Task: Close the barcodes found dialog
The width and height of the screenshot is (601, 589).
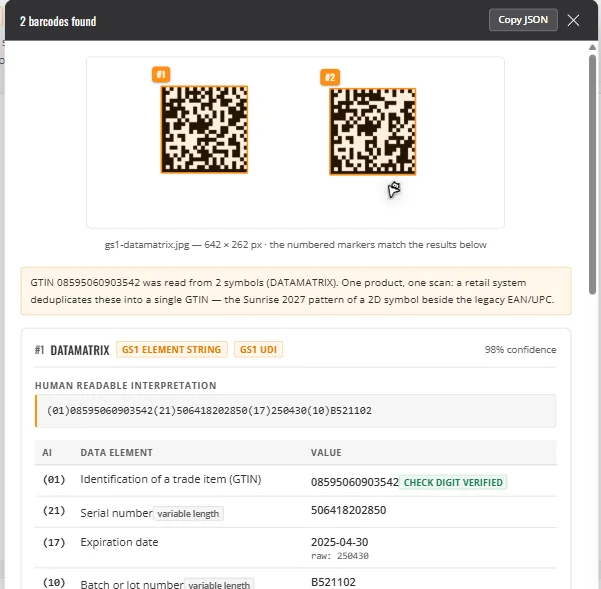Action: (573, 20)
